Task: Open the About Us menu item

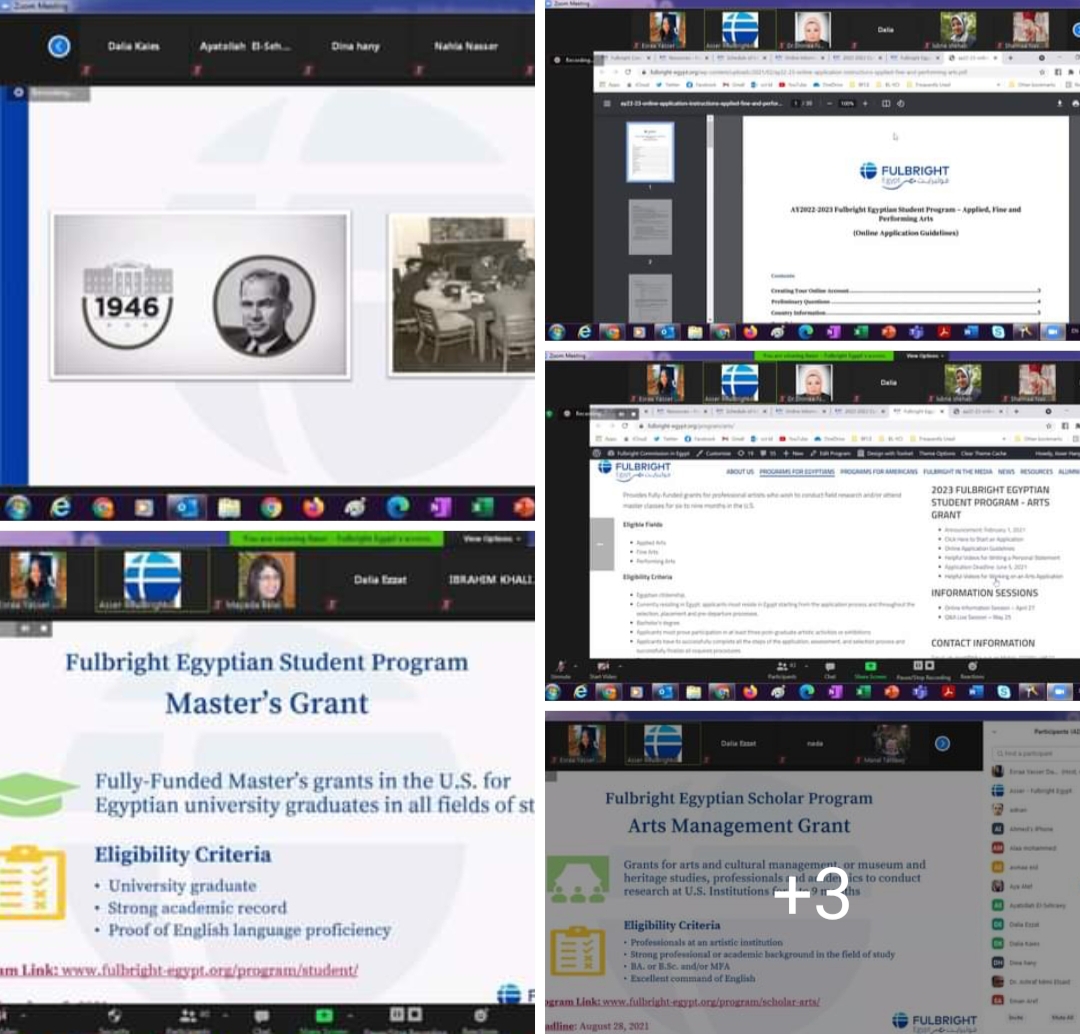Action: 740,471
